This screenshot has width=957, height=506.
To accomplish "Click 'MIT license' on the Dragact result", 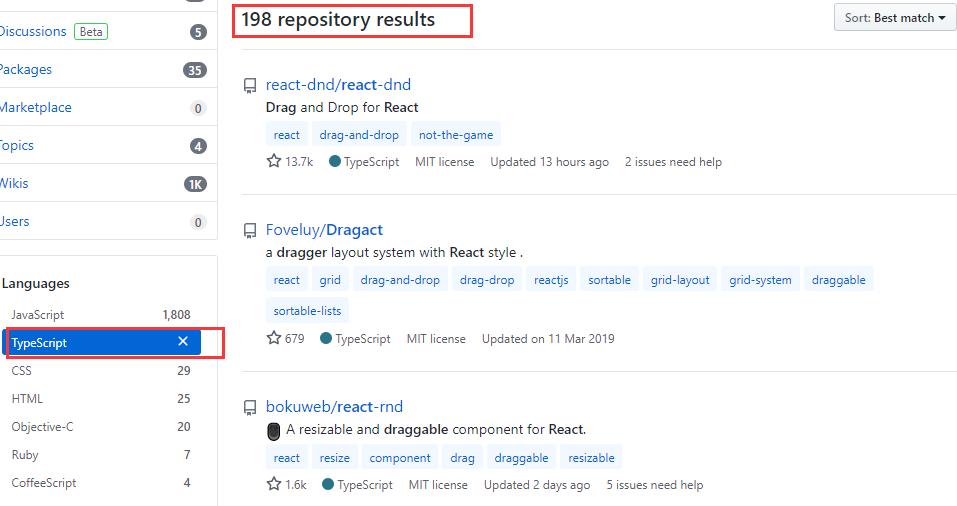I will tap(436, 339).
